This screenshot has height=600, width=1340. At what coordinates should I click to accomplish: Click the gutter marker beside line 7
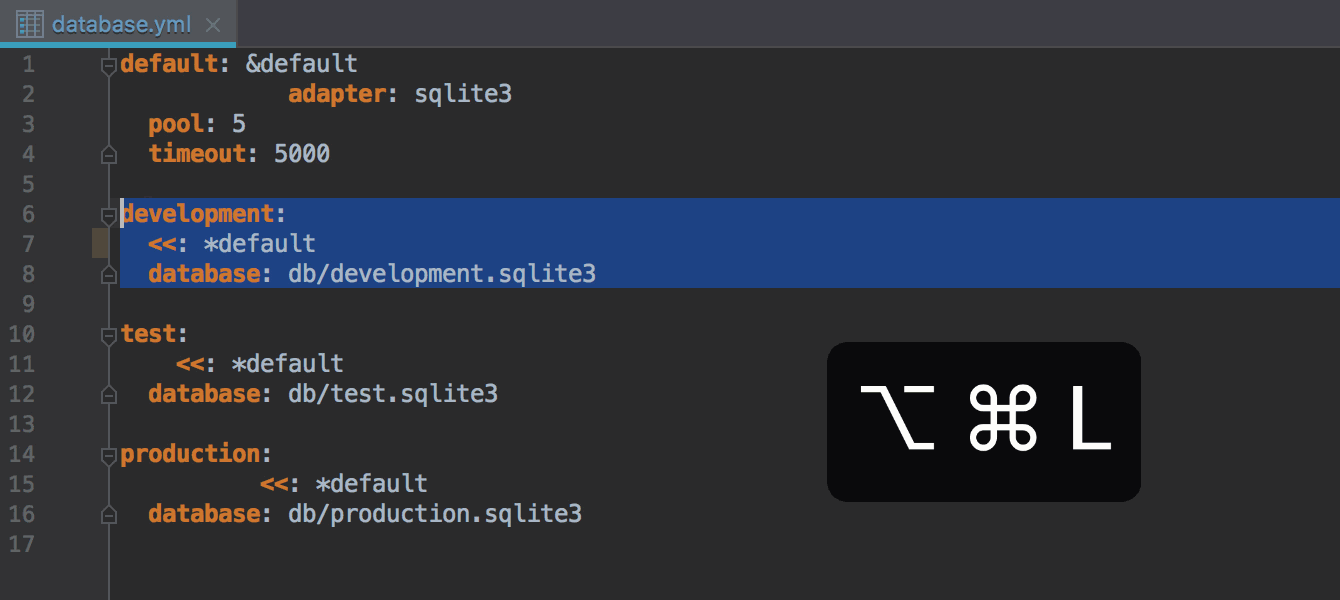[100, 243]
